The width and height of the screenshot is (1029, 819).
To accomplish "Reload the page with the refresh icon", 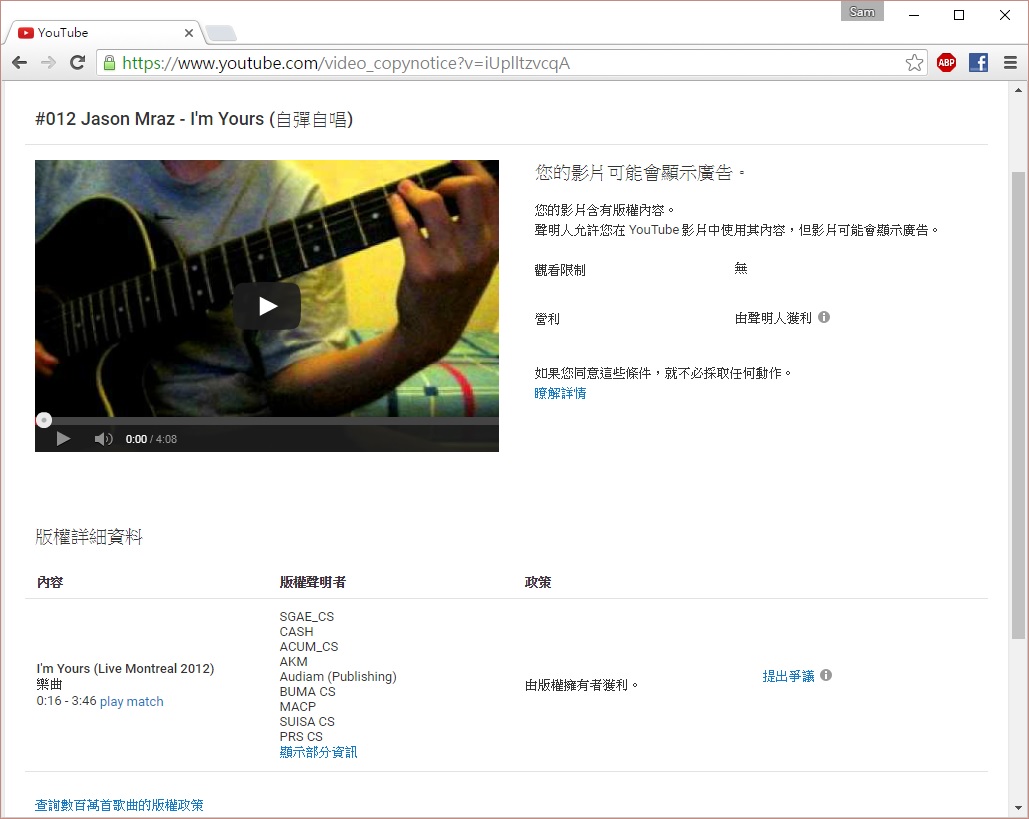I will point(77,63).
